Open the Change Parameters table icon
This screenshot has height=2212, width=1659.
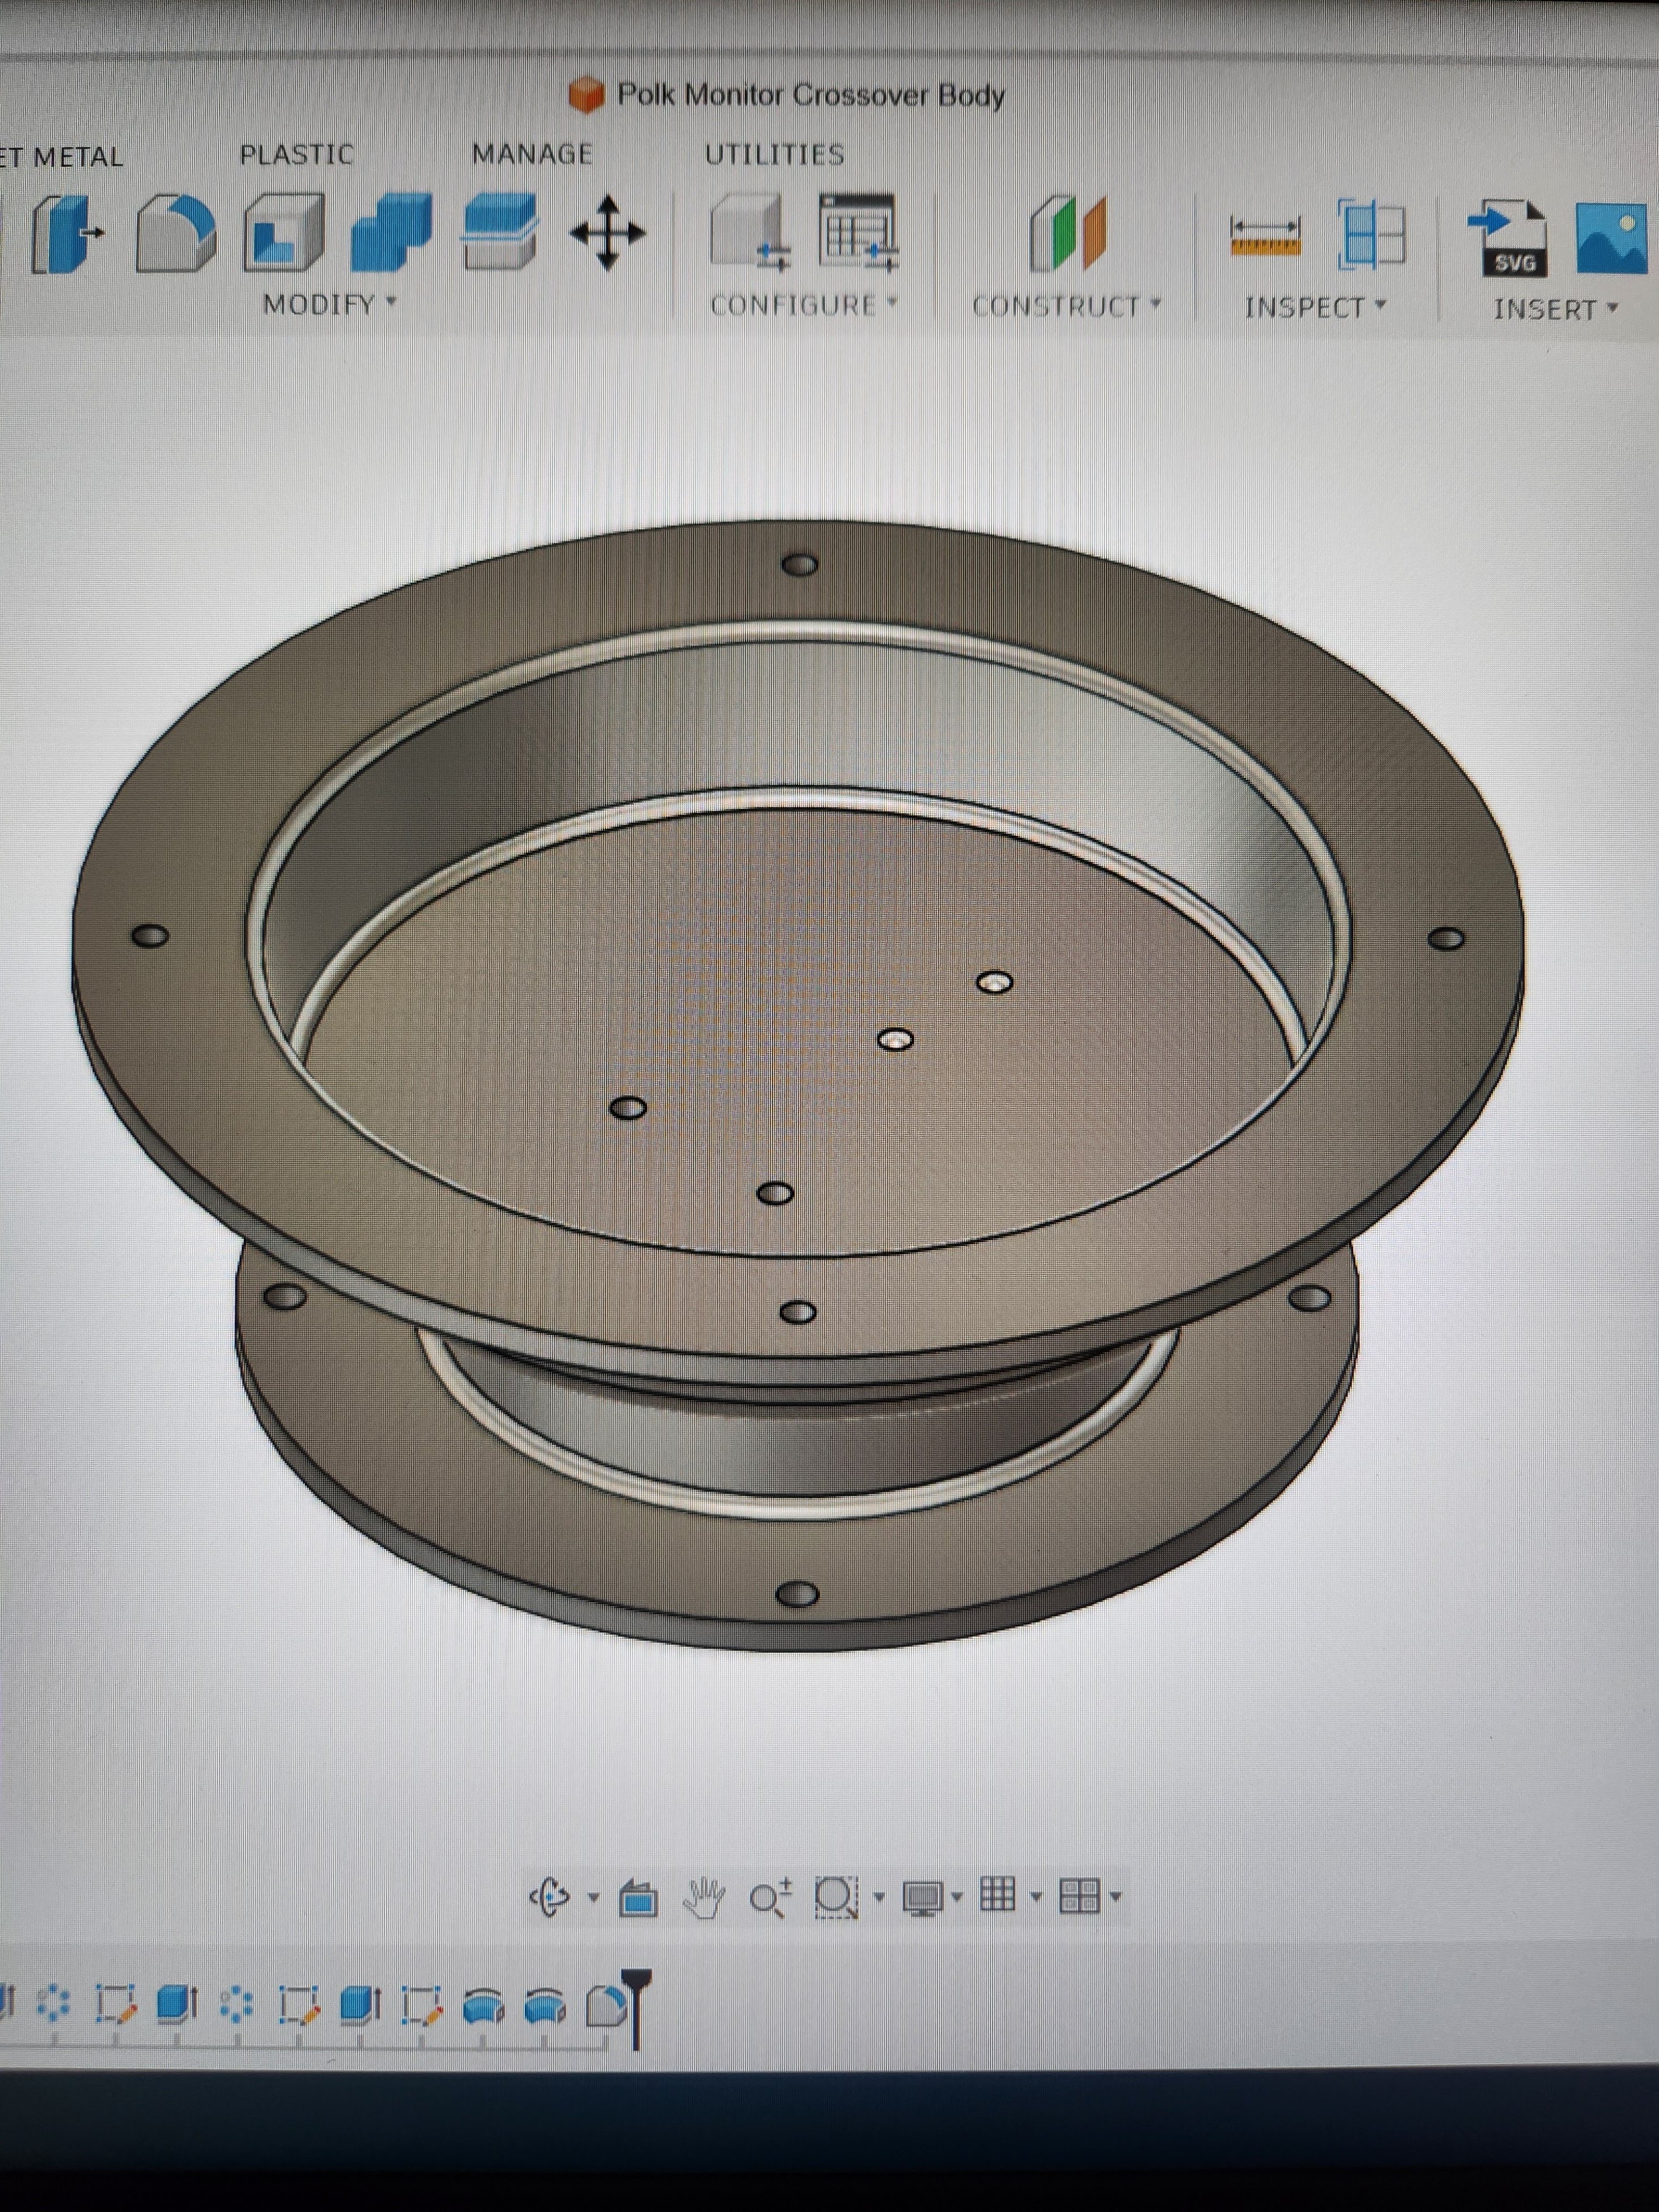pyautogui.click(x=858, y=234)
